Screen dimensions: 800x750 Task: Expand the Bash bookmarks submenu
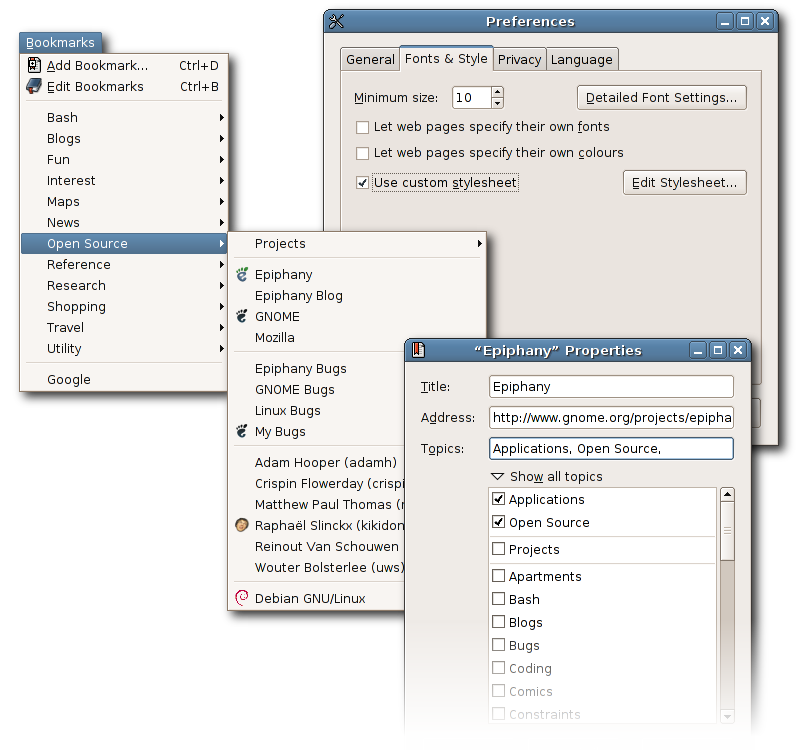coord(124,117)
